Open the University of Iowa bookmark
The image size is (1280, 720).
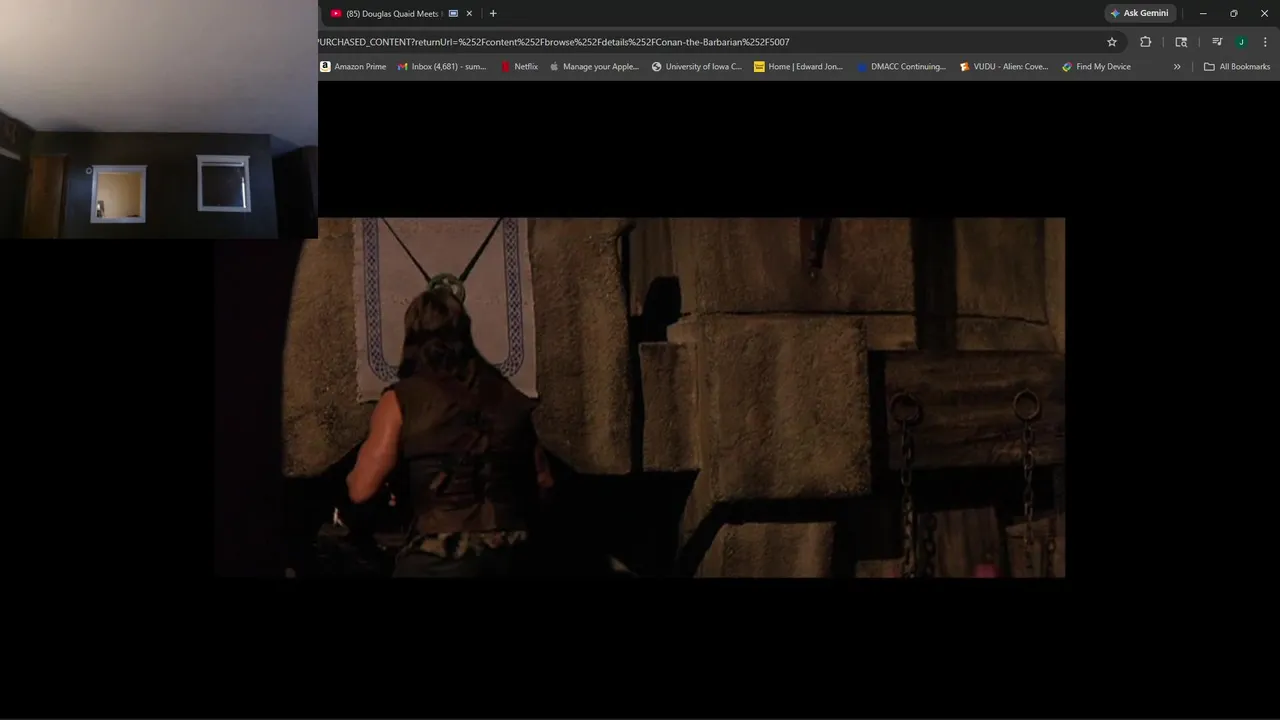coord(697,67)
